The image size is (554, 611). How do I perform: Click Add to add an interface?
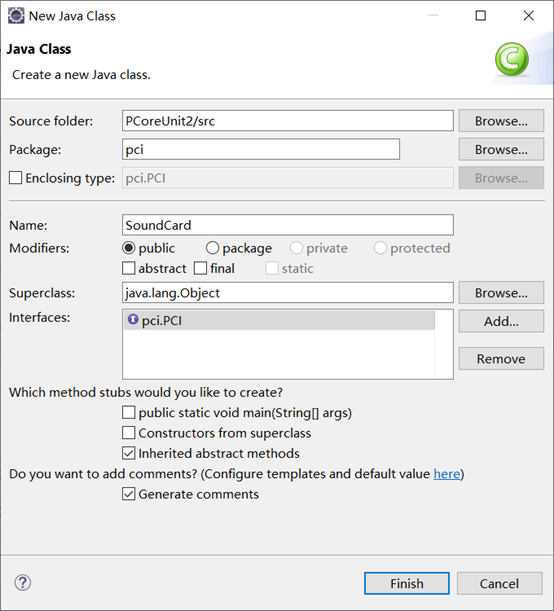pos(501,321)
